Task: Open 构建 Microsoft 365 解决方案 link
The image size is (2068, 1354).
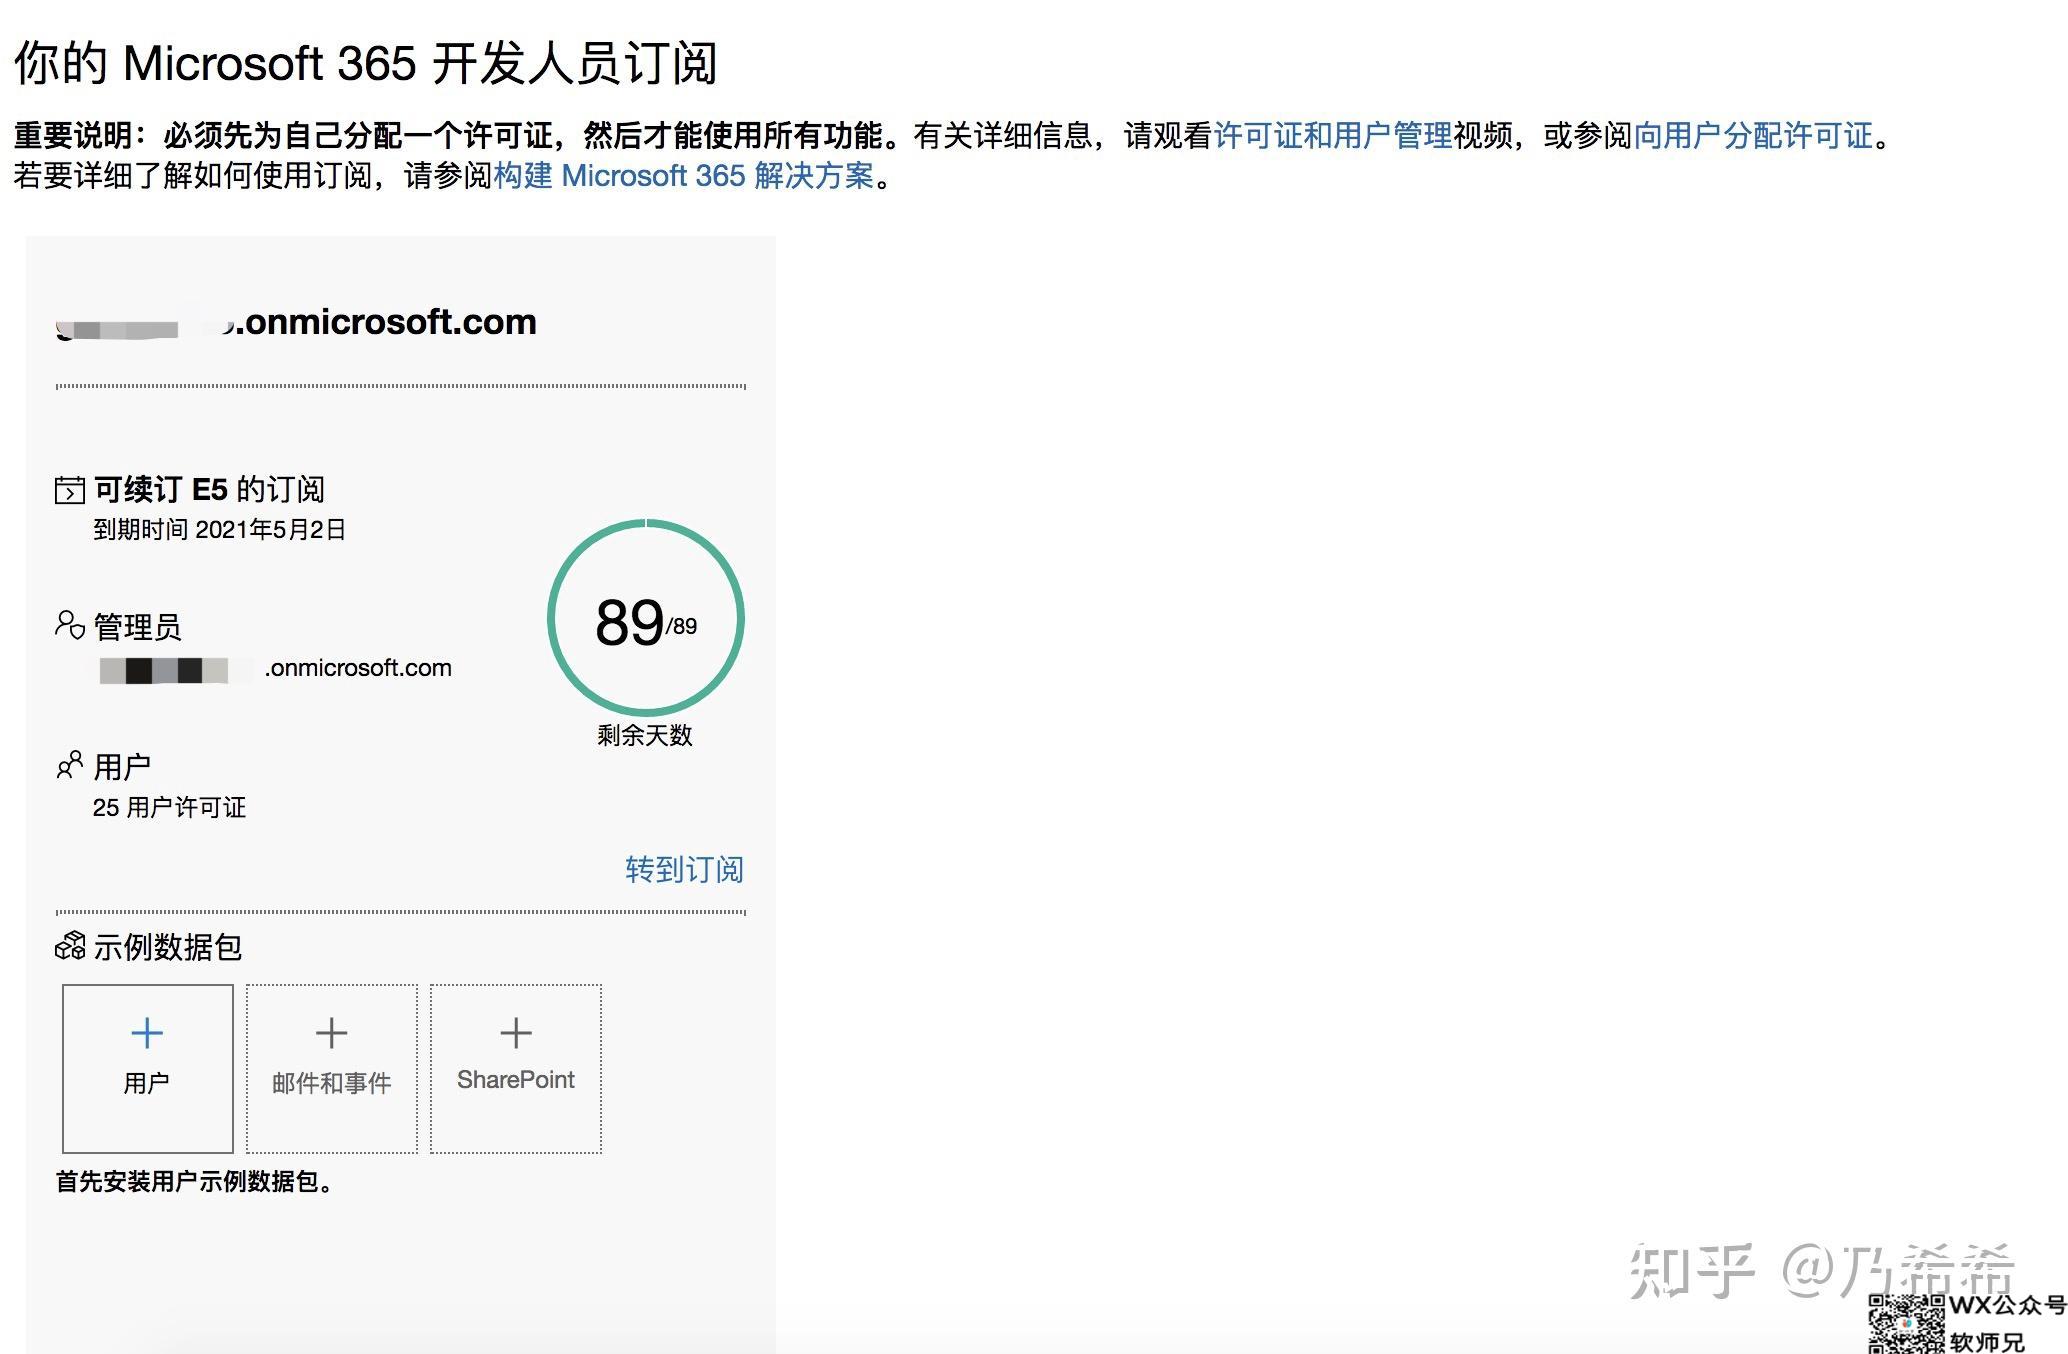Action: tap(684, 176)
